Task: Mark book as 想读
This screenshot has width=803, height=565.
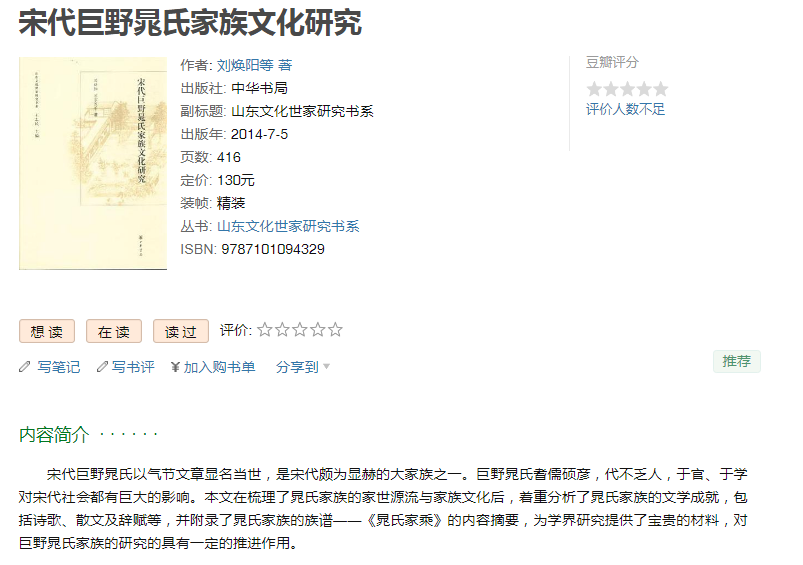Action: coord(47,332)
